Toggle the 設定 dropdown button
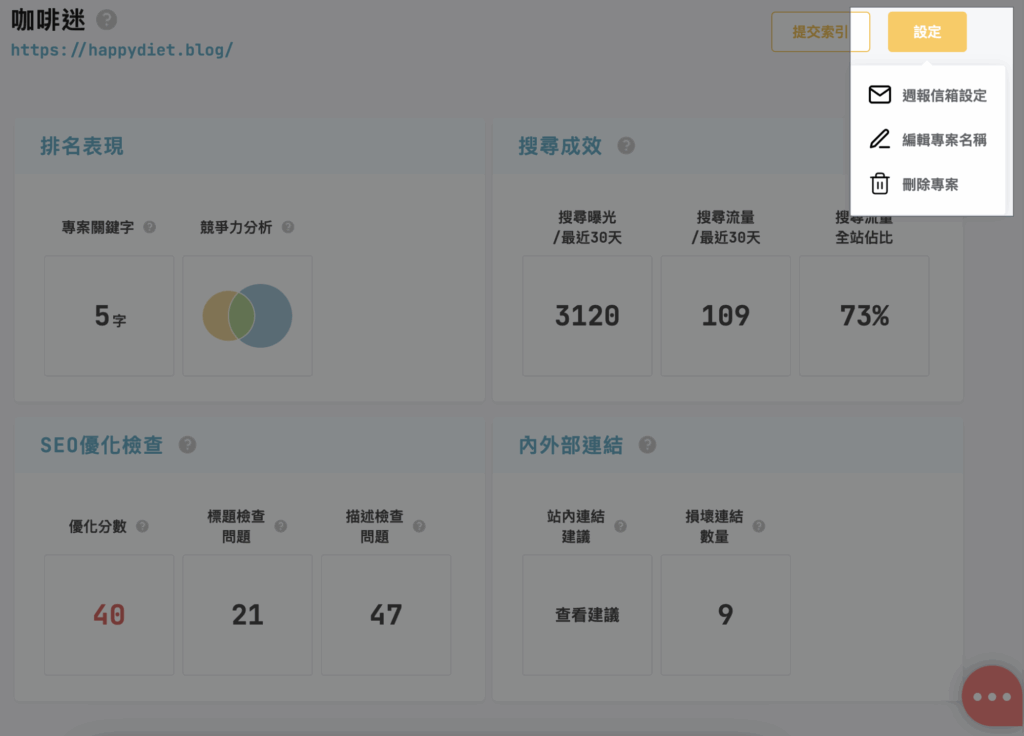The height and width of the screenshot is (736, 1024). point(927,32)
